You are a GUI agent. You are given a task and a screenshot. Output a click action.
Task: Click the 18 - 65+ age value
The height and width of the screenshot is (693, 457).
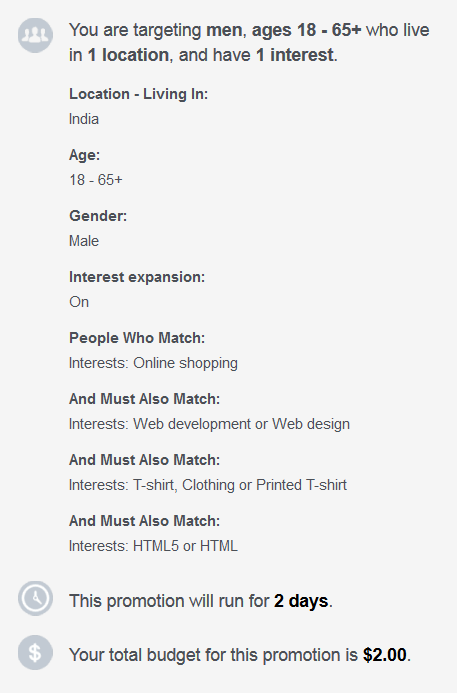point(95,180)
